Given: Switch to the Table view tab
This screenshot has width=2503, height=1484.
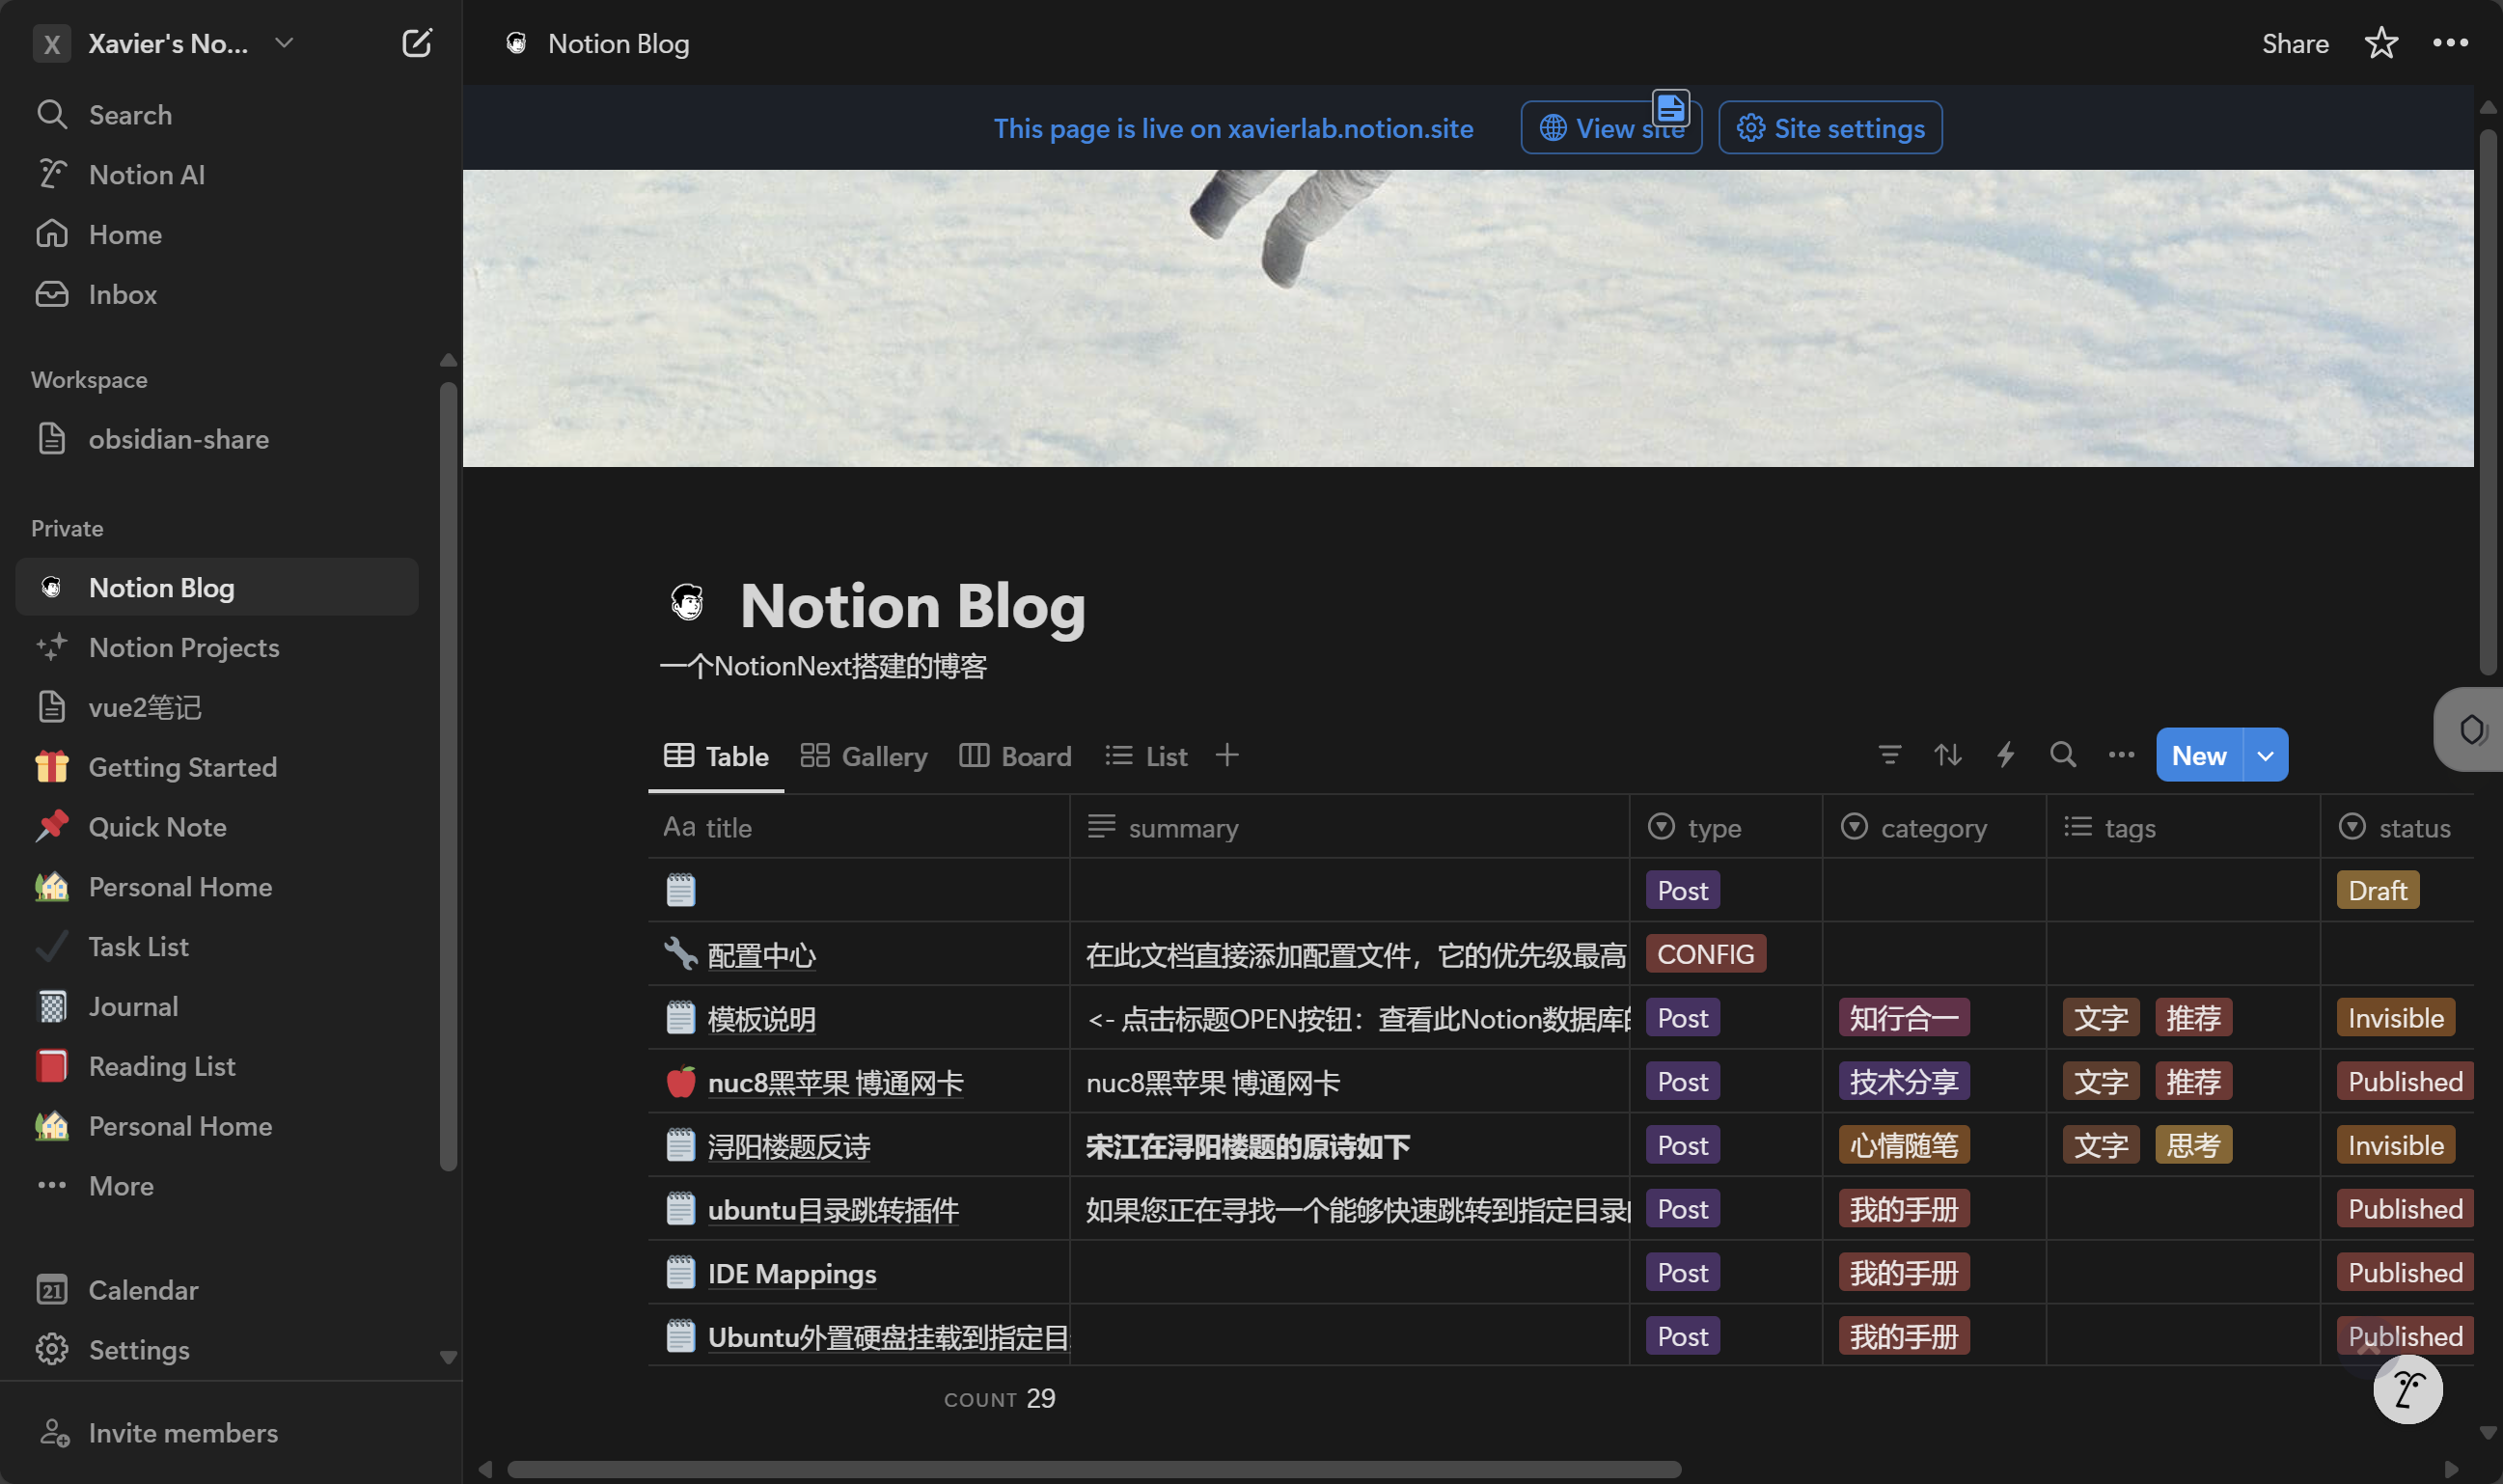Looking at the screenshot, I should (x=716, y=756).
